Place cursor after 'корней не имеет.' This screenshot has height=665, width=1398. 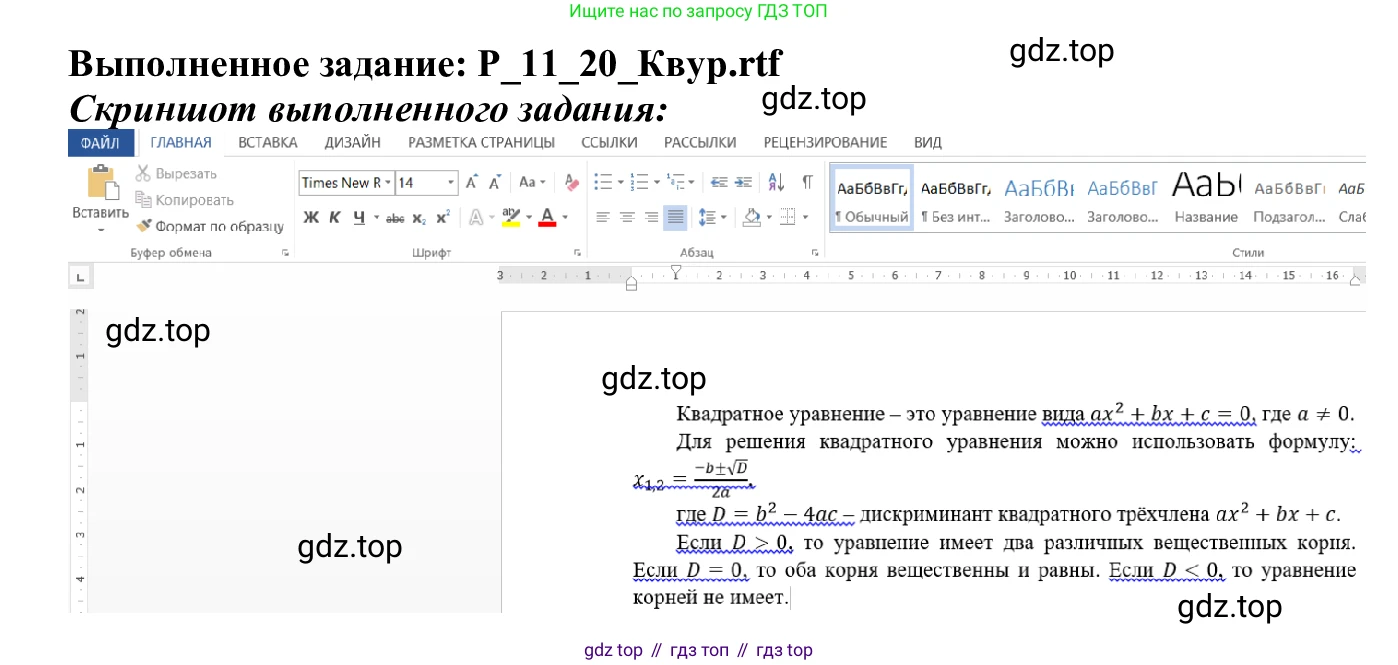[x=790, y=599]
